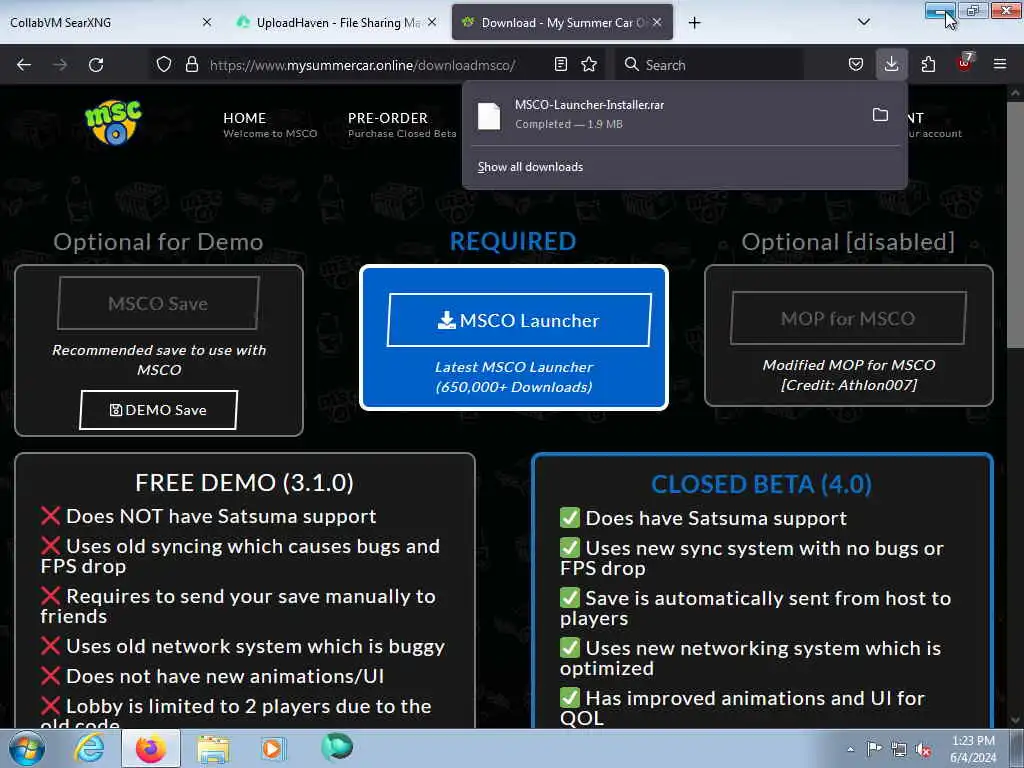
Task: Open the extensions puzzle icon
Action: tap(928, 65)
